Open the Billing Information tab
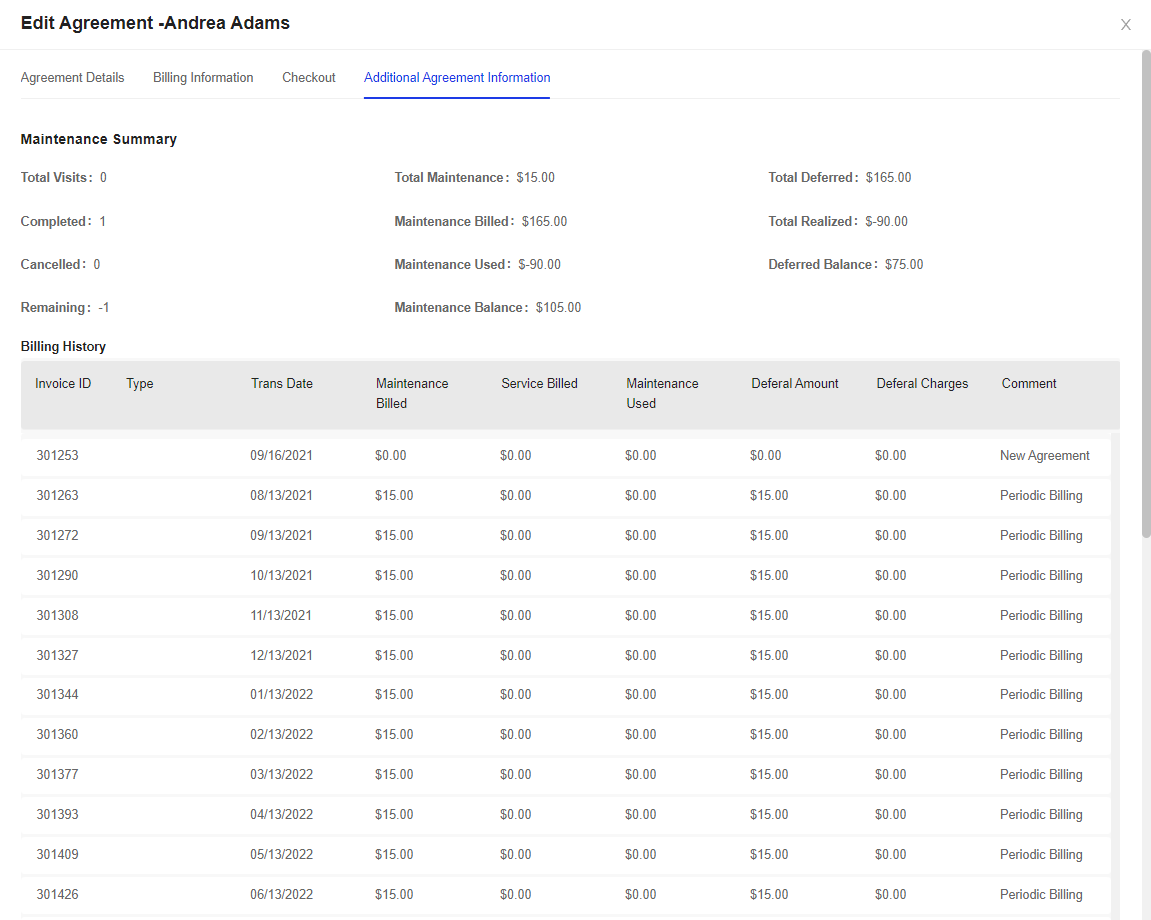Screen dimensions: 1151x920 click(203, 77)
